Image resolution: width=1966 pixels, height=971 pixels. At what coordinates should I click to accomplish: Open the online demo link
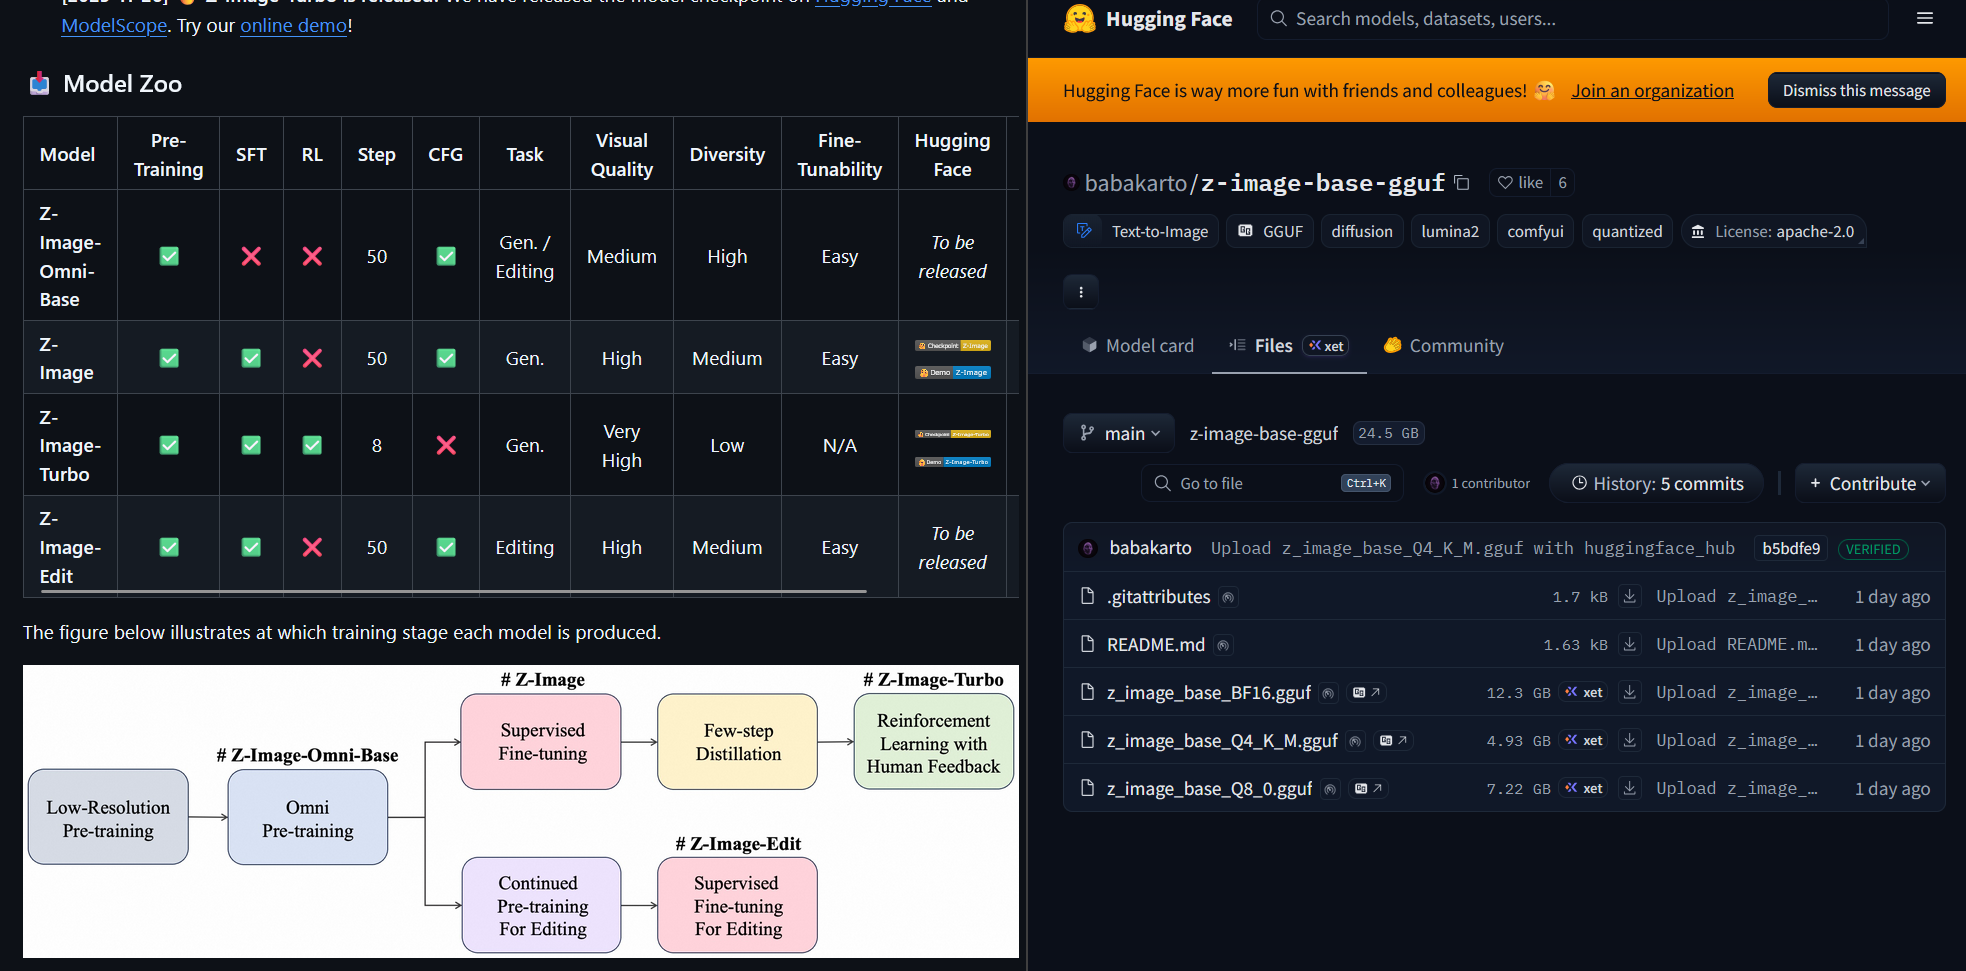pos(294,25)
